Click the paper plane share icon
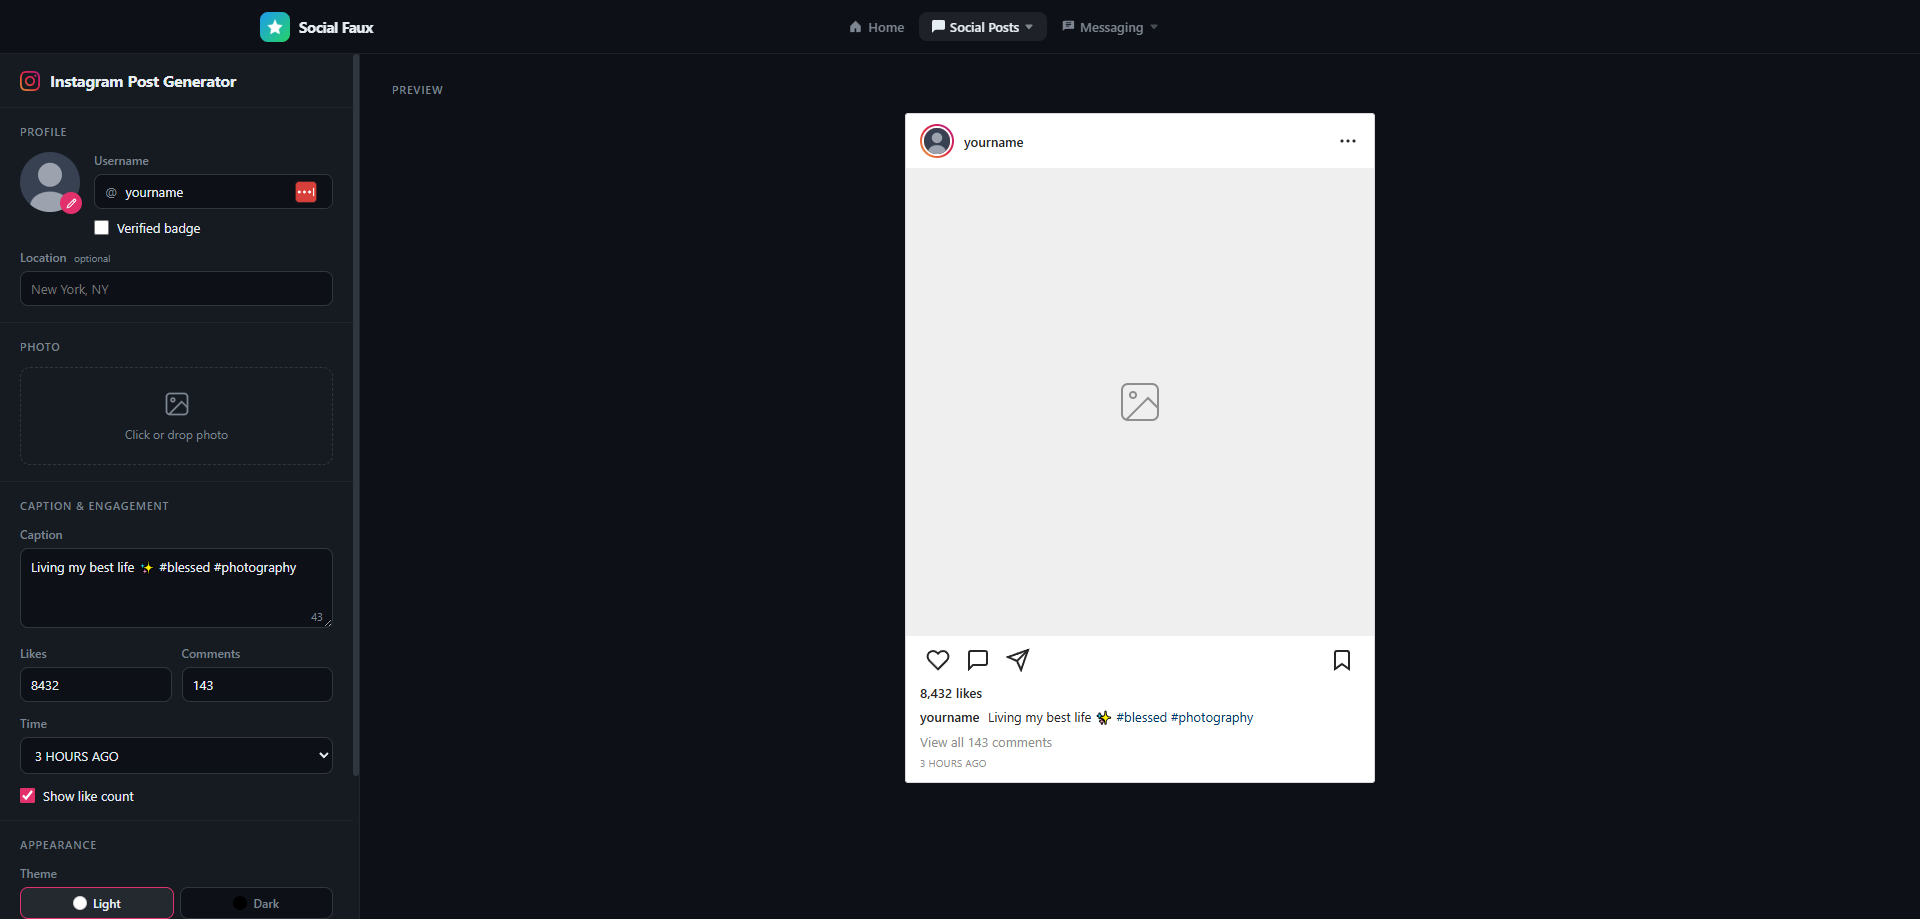The width and height of the screenshot is (1920, 919). [x=1017, y=660]
